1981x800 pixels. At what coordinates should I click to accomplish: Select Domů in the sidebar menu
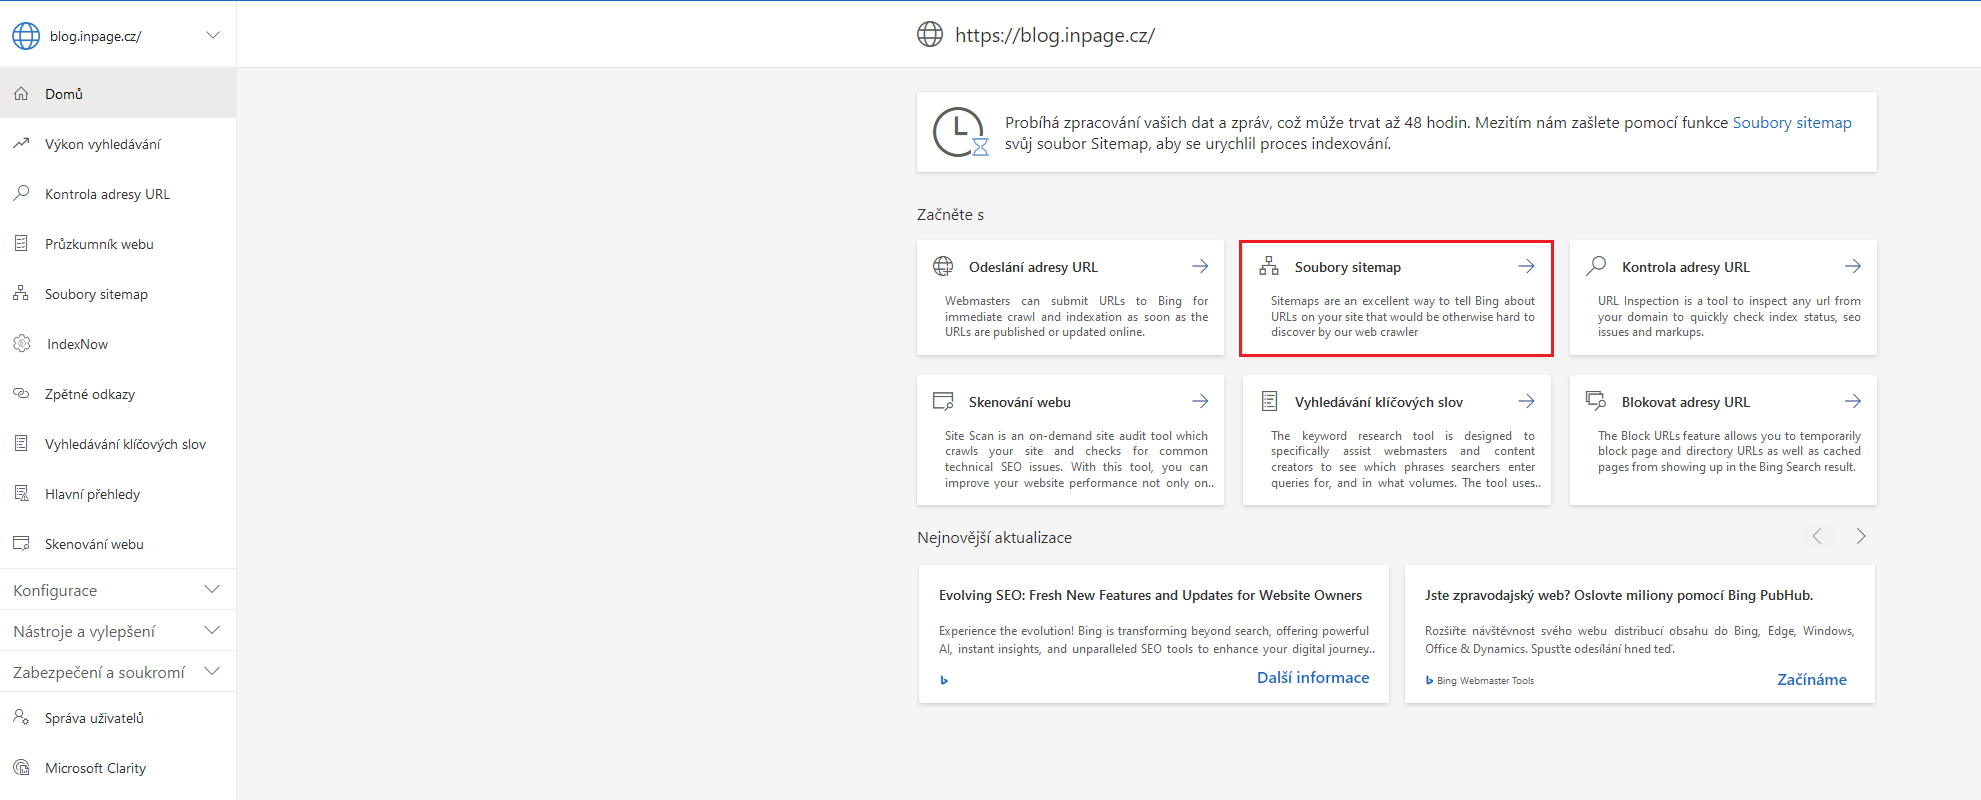click(64, 94)
